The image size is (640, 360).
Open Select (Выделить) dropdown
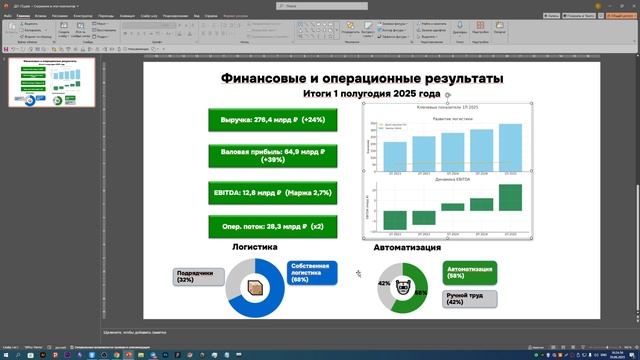pyautogui.click(x=427, y=36)
